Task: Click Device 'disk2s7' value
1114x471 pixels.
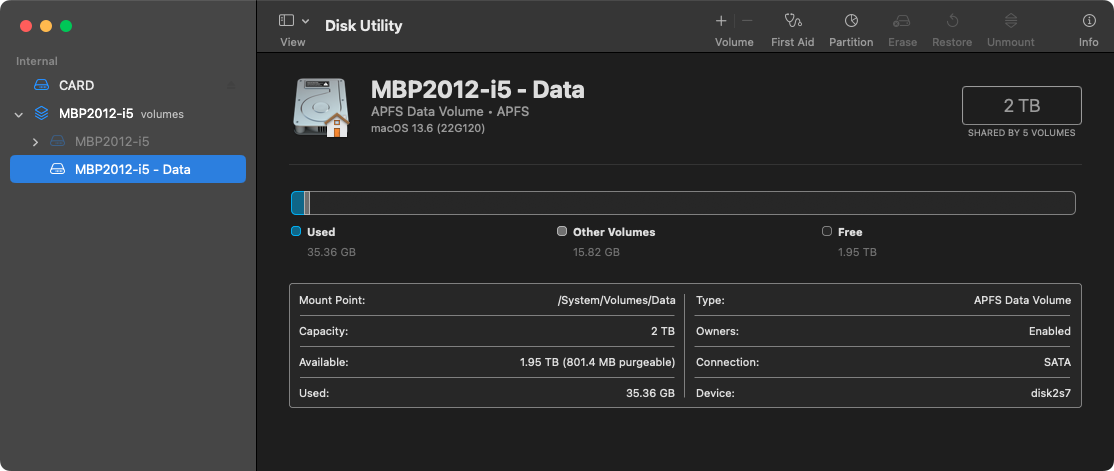Action: click(x=1051, y=393)
